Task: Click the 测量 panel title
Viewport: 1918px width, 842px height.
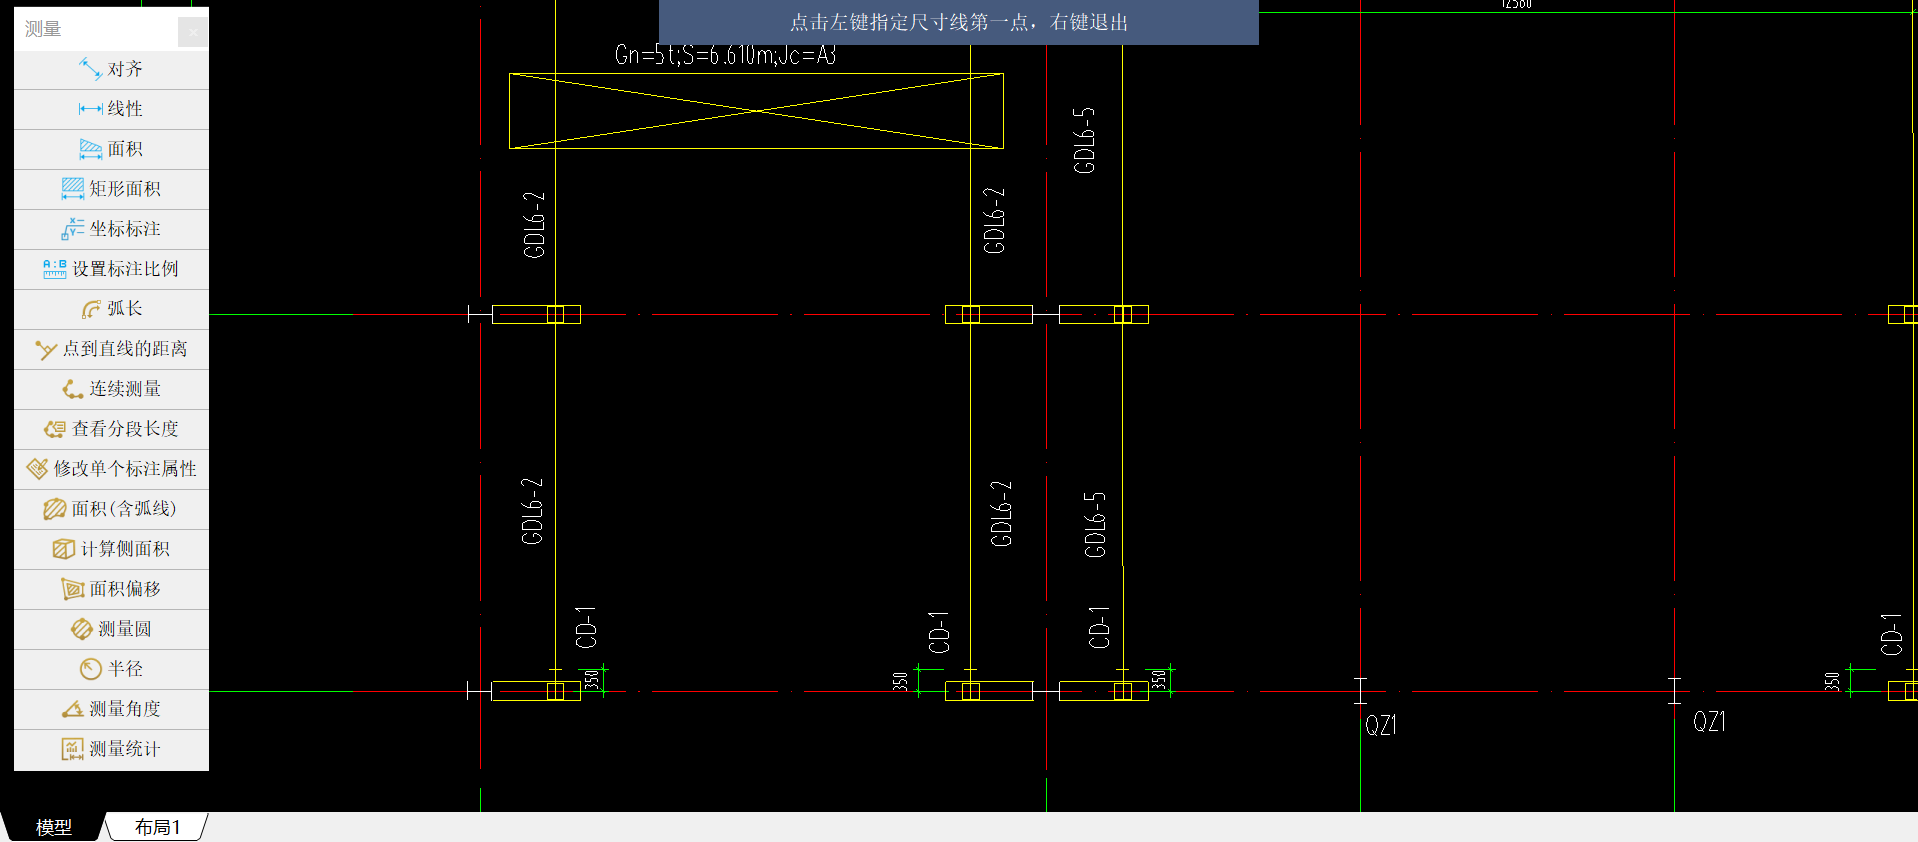Action: 43,29
